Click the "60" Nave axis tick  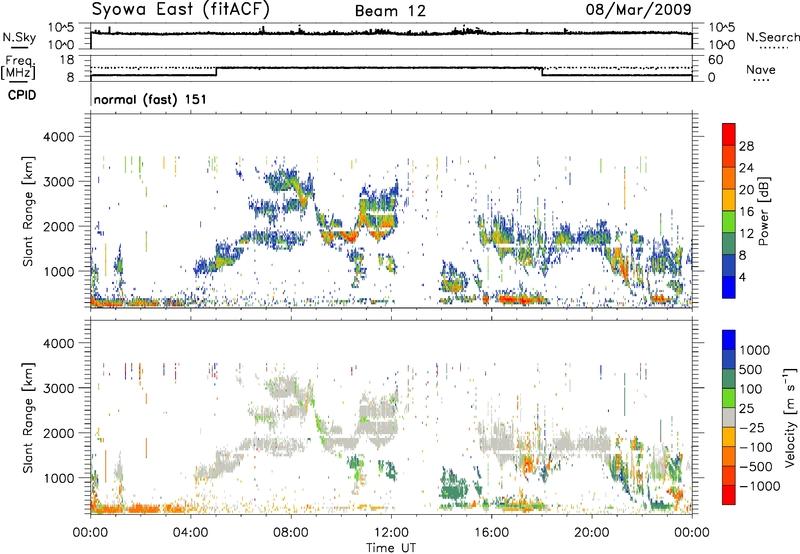[716, 60]
